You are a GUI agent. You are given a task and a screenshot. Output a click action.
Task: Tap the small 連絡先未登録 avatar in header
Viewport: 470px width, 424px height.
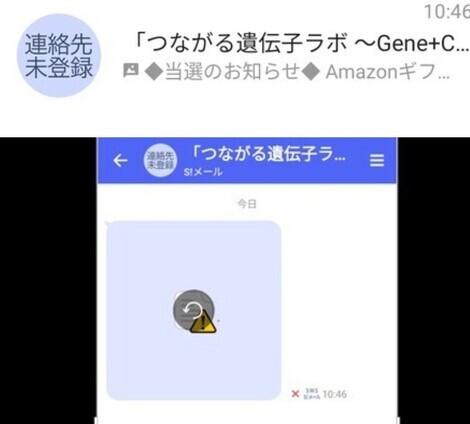pyautogui.click(x=161, y=160)
